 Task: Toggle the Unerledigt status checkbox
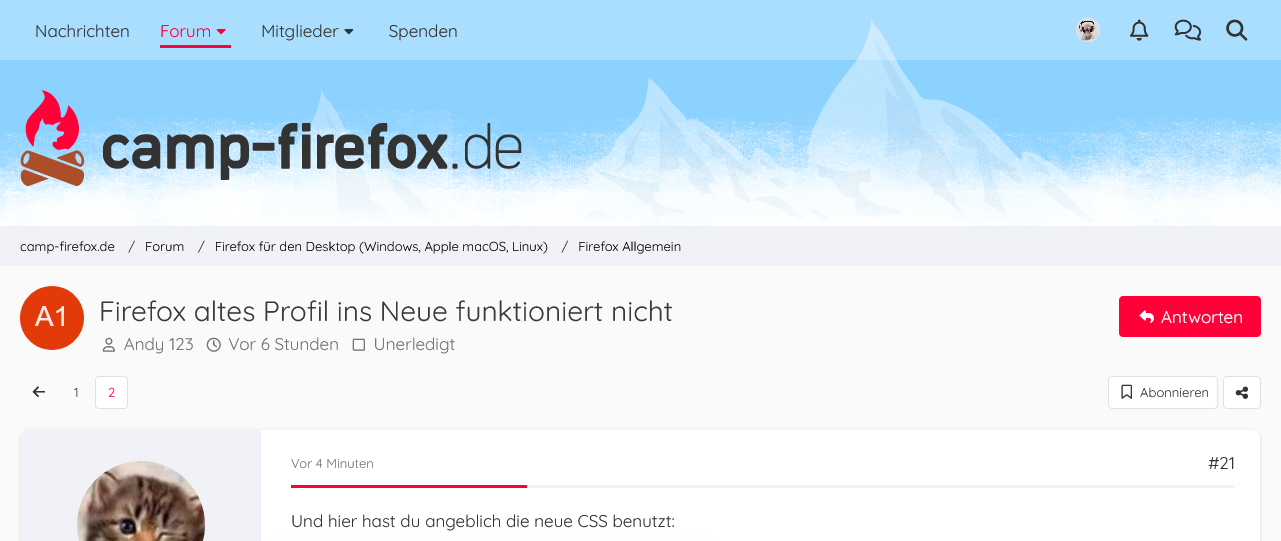(359, 345)
